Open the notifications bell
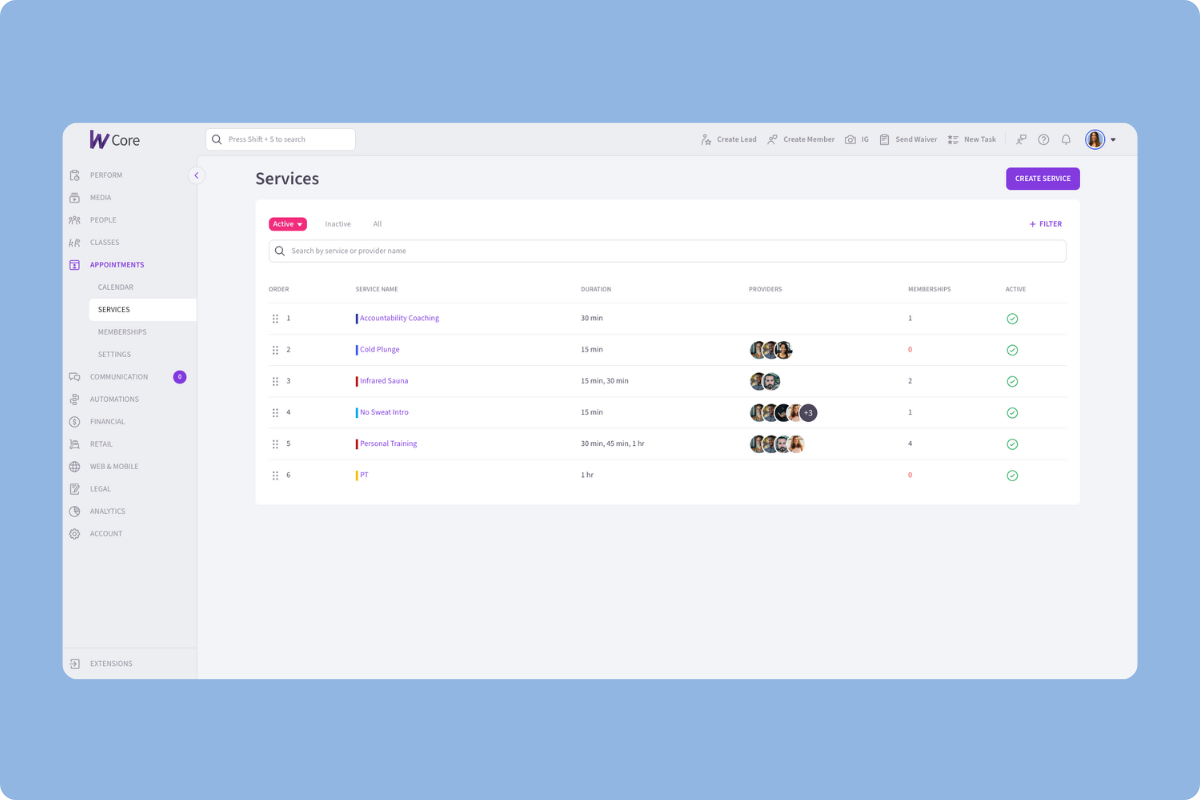This screenshot has height=800, width=1200. coord(1066,140)
